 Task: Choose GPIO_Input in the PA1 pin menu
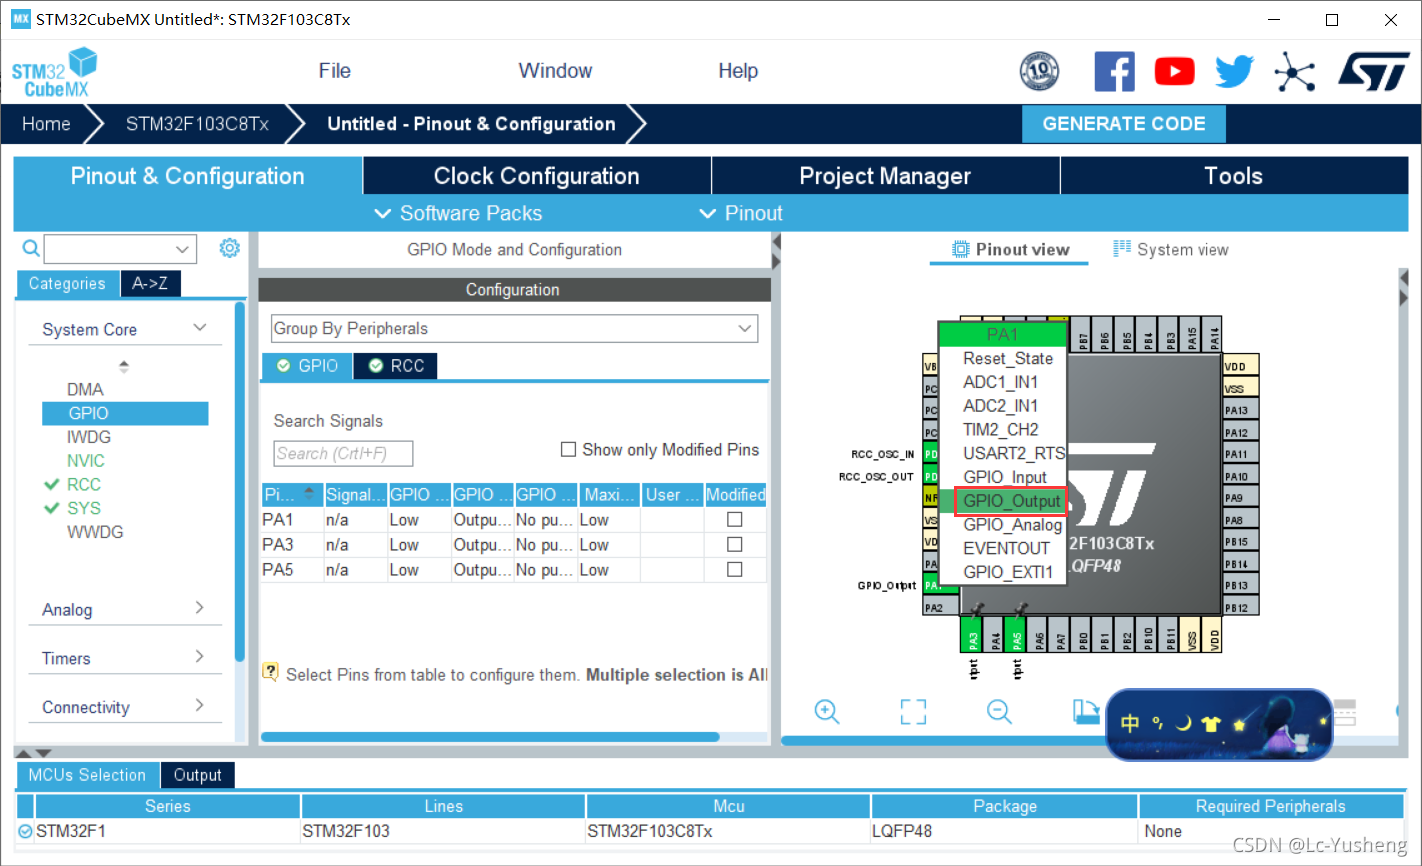tap(1005, 477)
